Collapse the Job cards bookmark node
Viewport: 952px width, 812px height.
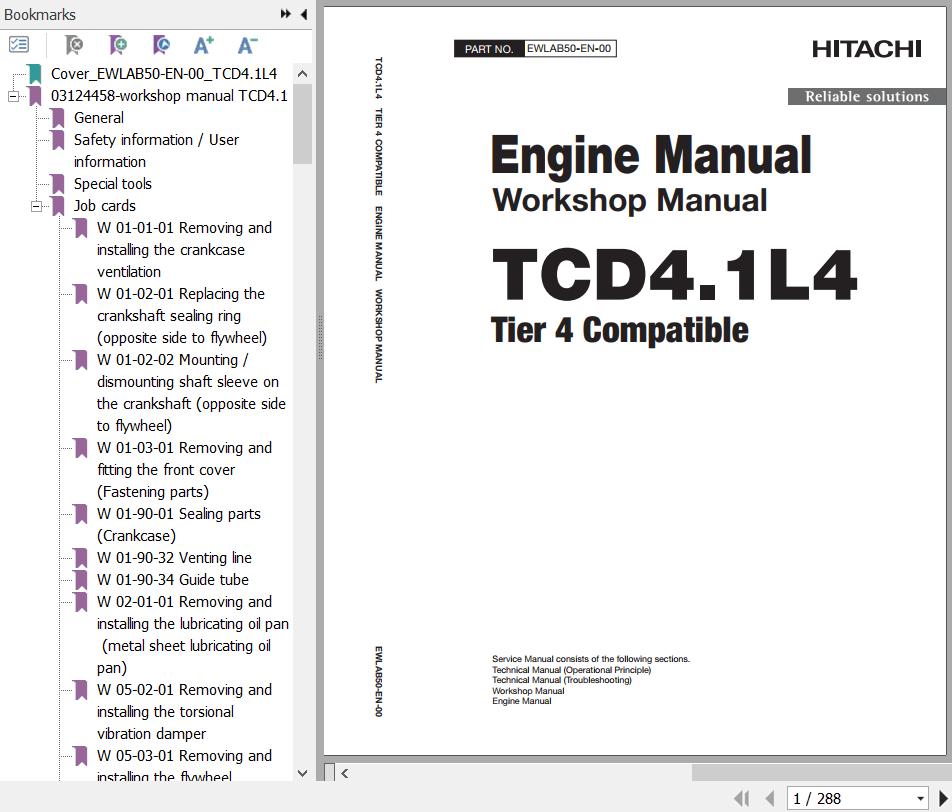(x=36, y=206)
